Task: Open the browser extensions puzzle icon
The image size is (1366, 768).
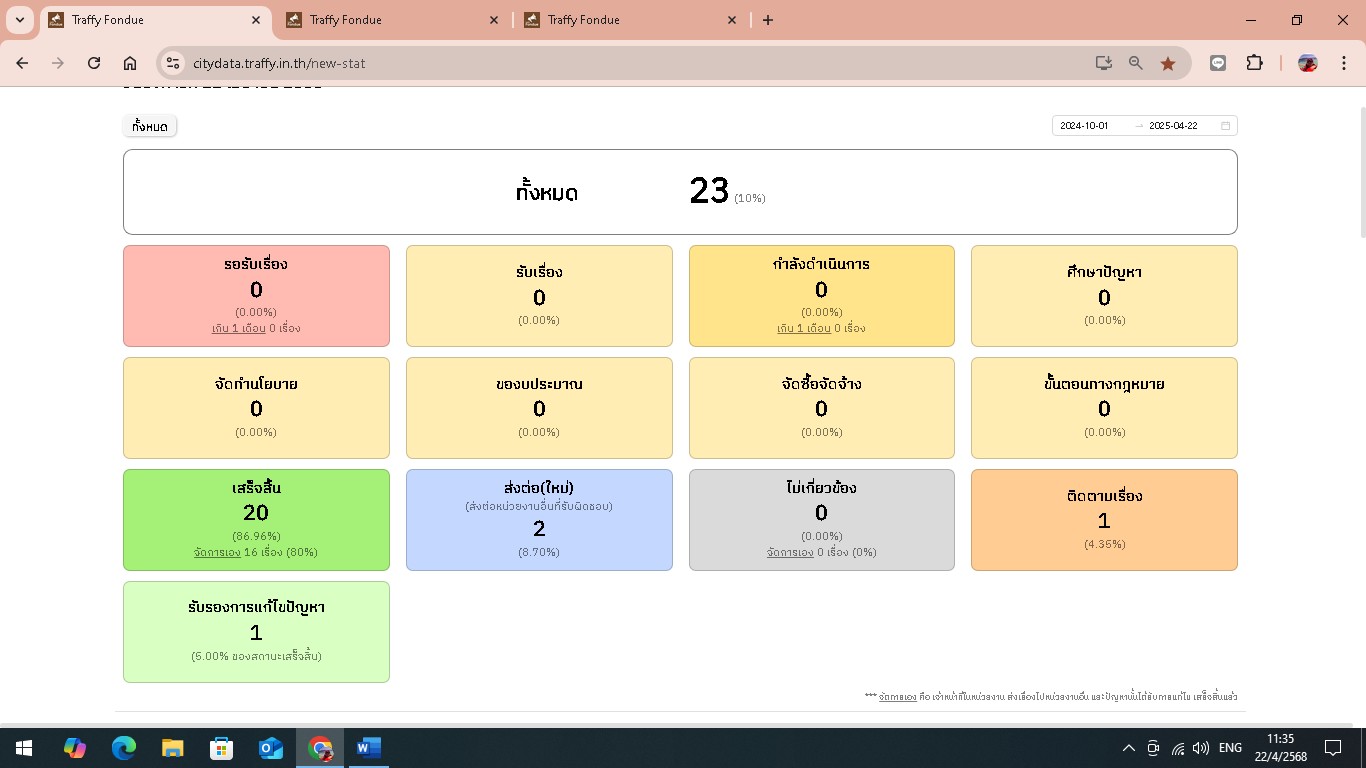Action: [1254, 63]
